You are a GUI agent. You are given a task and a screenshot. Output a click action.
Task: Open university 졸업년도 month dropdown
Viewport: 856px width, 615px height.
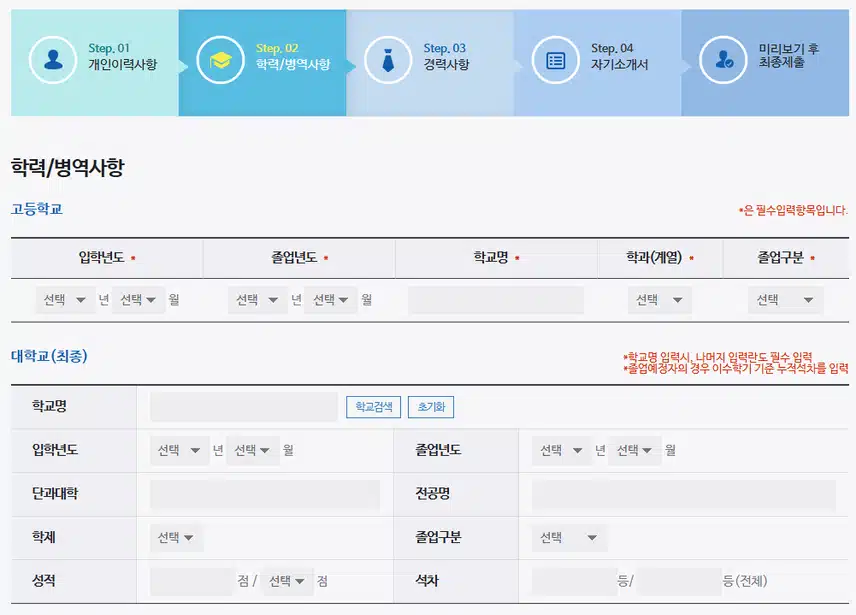click(635, 451)
